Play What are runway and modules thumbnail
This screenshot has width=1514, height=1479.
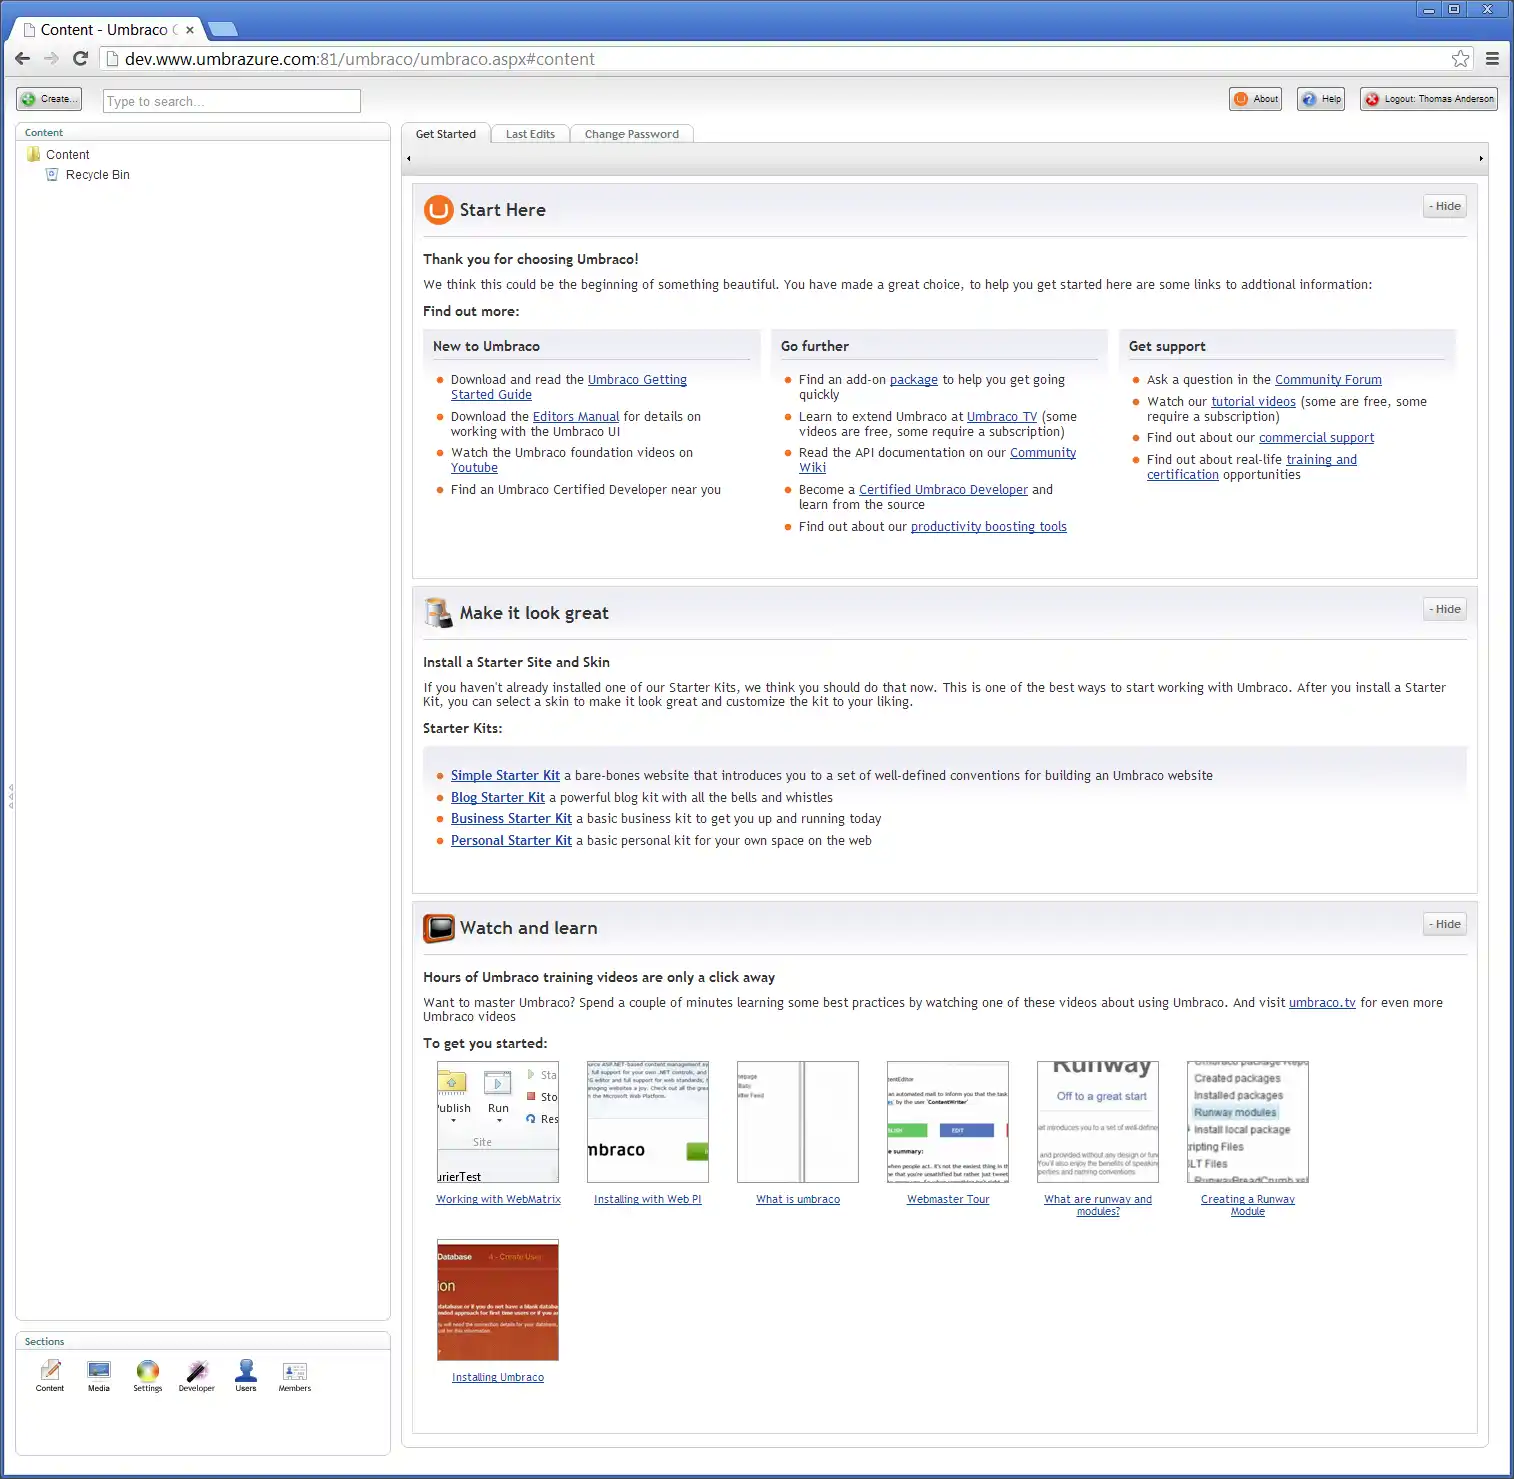1098,1122
